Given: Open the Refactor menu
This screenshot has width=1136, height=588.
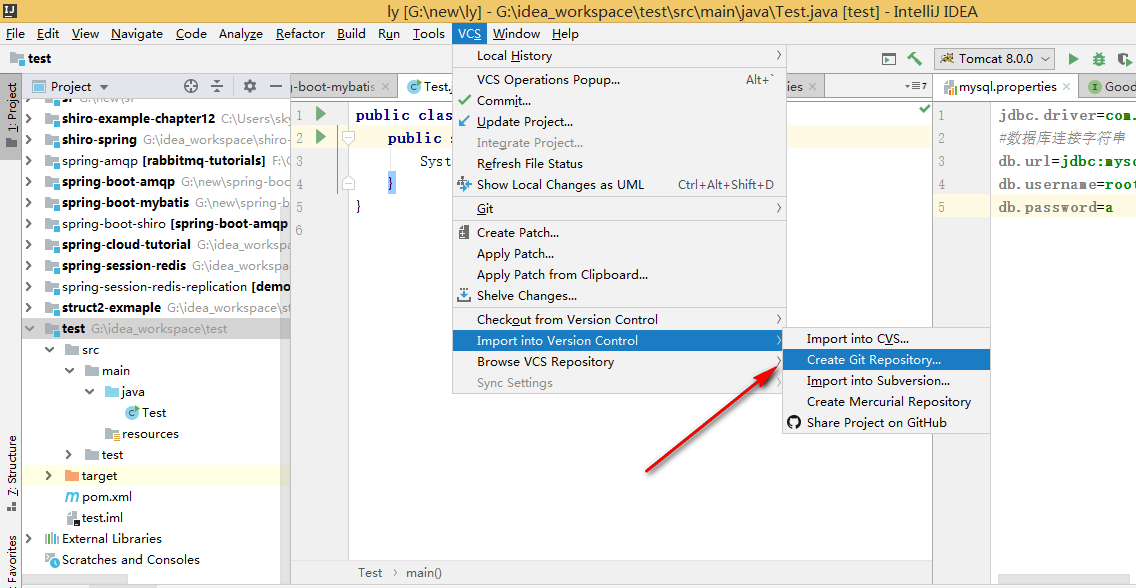Looking at the screenshot, I should coord(300,34).
